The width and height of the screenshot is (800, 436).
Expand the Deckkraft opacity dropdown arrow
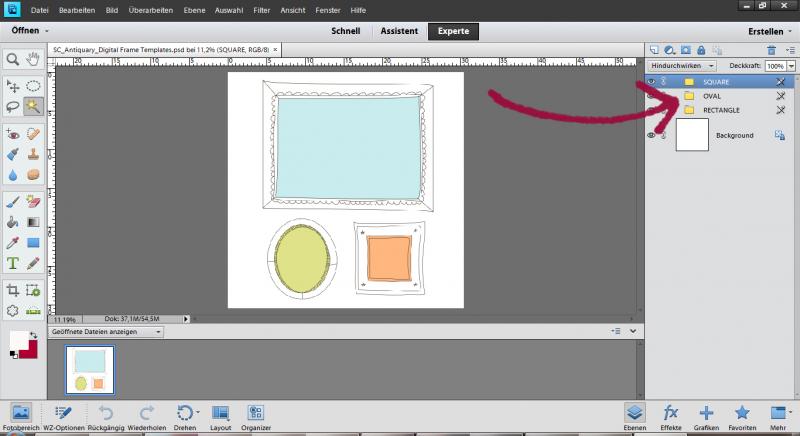pos(789,64)
